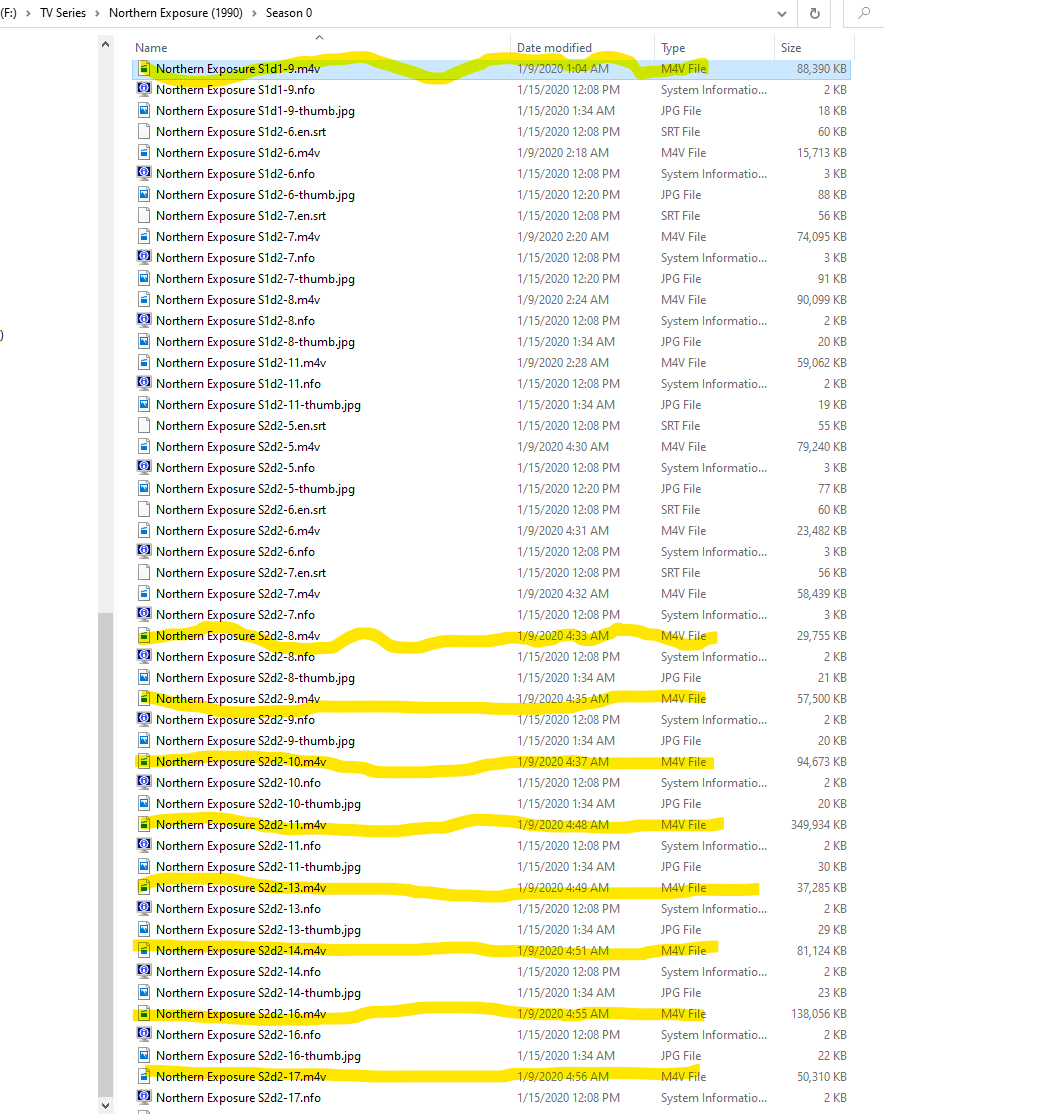Click icon of Northern Exposure S2d2-10.m4v
Screen dimensions: 1051x1118
click(x=144, y=761)
